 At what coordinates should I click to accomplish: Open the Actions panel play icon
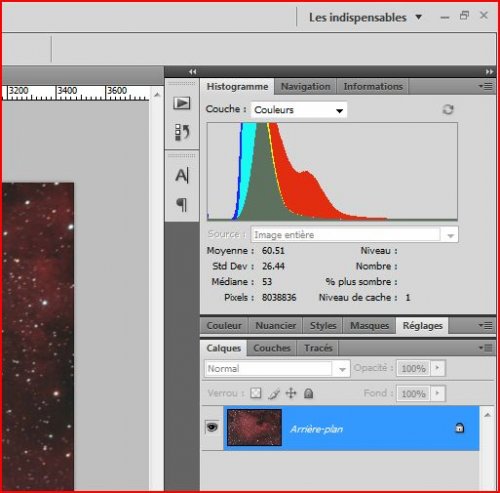(x=182, y=103)
